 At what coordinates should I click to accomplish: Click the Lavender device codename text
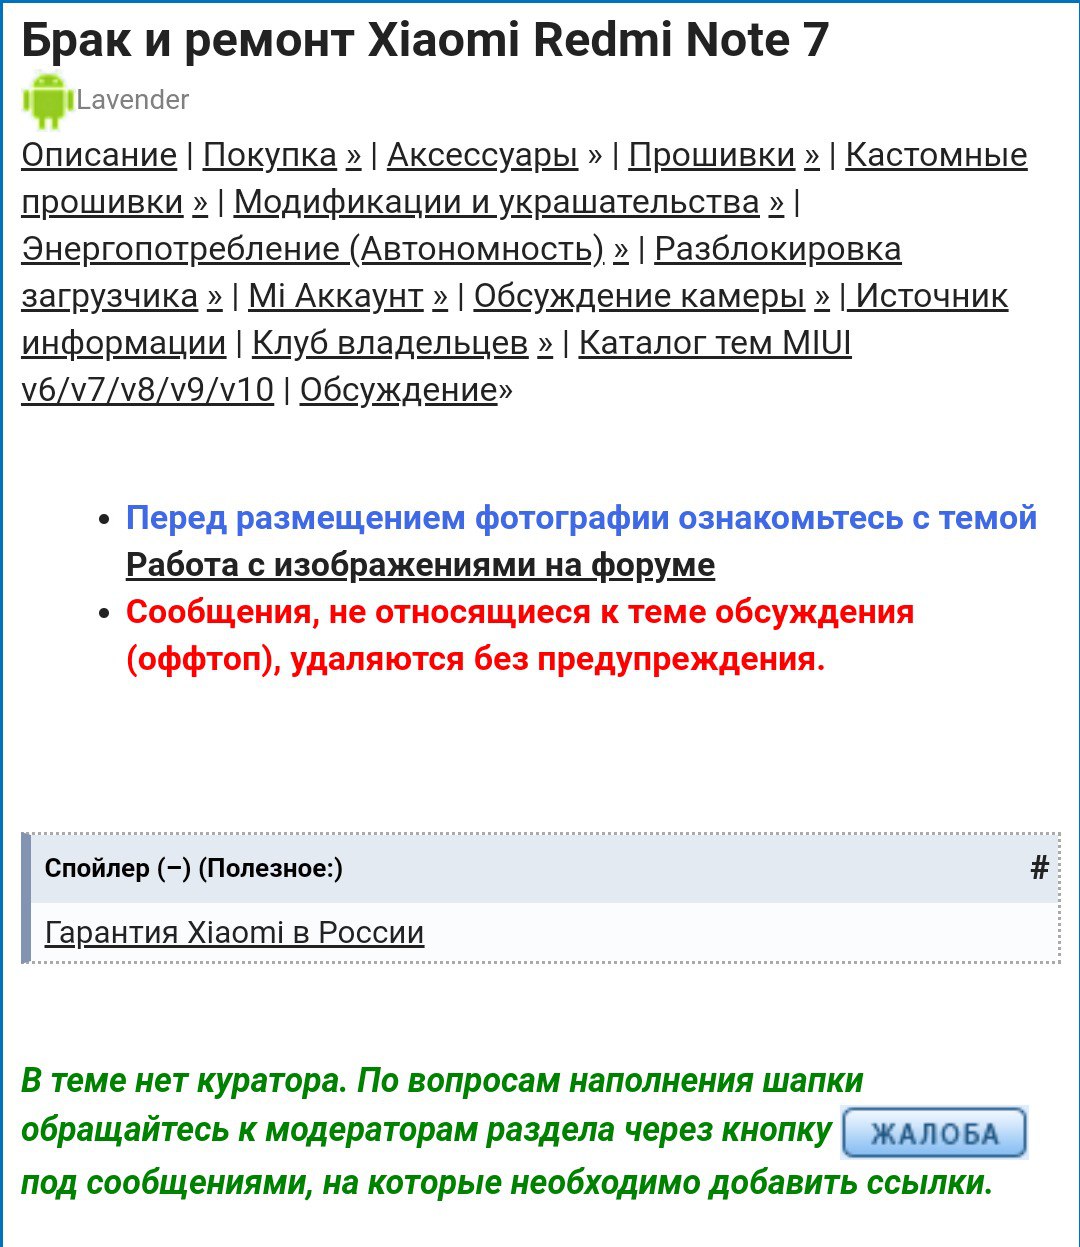[133, 100]
